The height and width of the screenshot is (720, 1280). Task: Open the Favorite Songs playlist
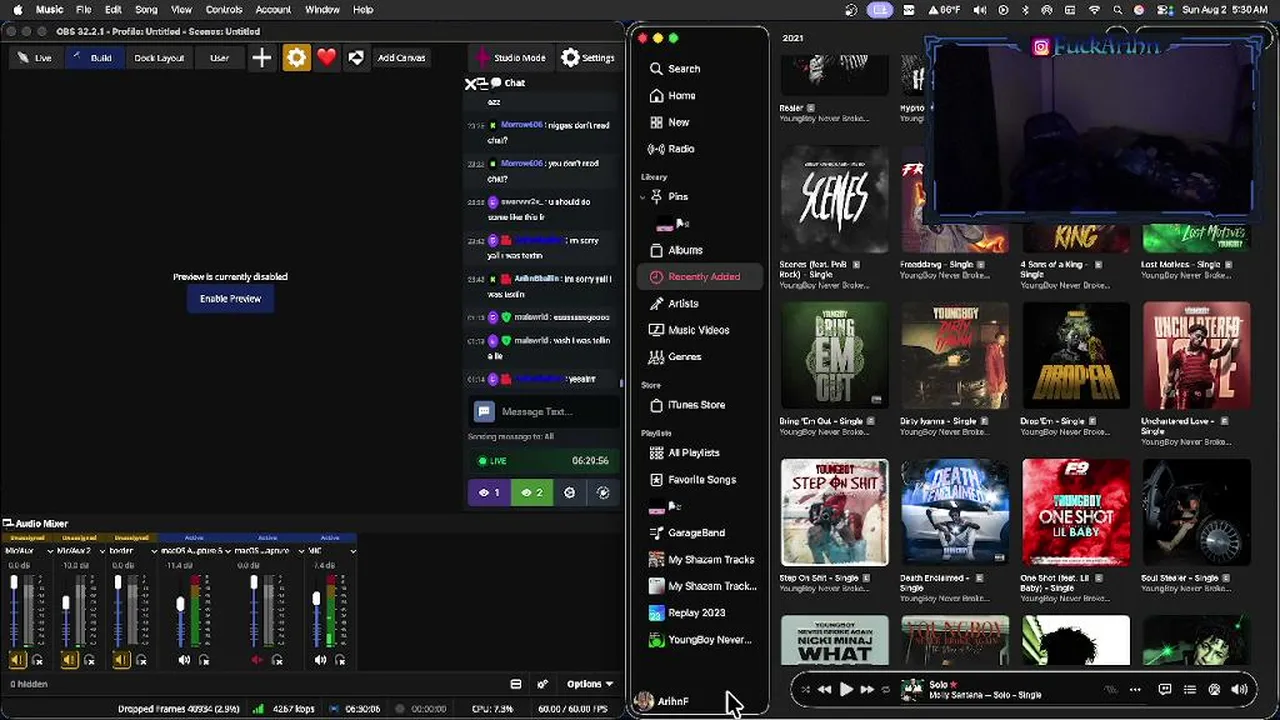pyautogui.click(x=700, y=480)
